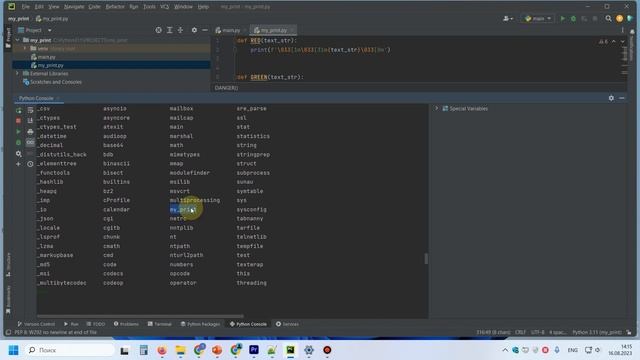Viewport: 640px width, 360px height.
Task: Switch to the my_print.py editor tab
Action: click(x=273, y=30)
